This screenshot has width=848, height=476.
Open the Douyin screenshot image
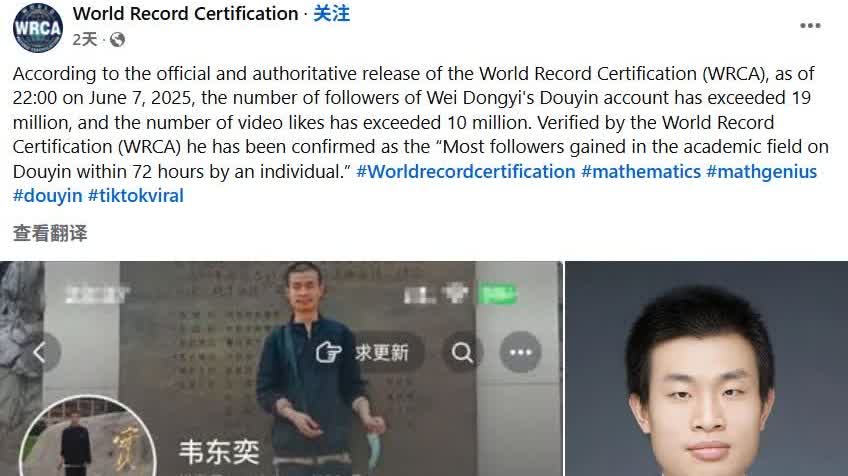281,368
